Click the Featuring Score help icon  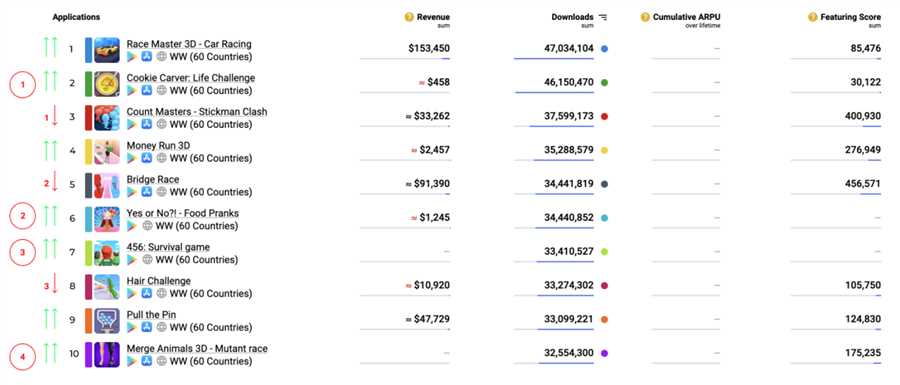pyautogui.click(x=813, y=17)
